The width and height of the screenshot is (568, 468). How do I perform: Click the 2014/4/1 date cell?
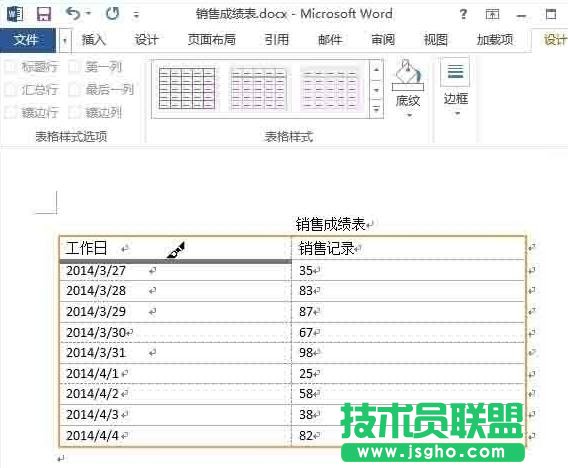[x=175, y=374]
